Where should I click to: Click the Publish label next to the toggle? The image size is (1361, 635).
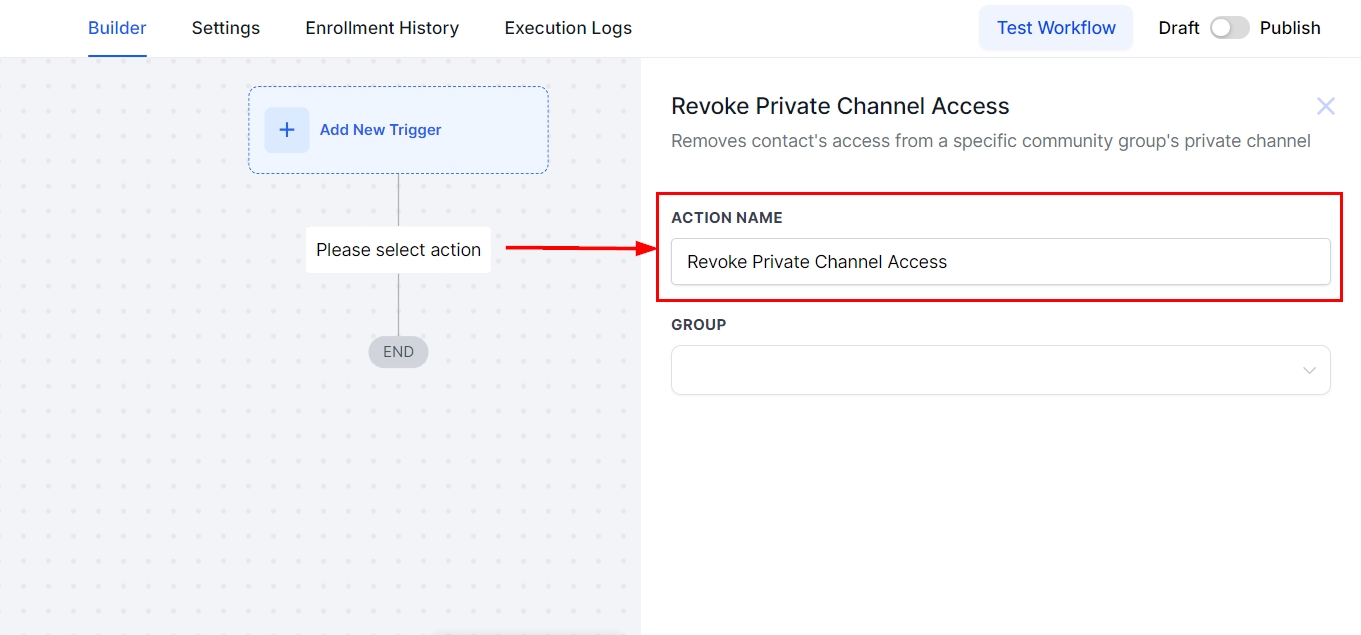(x=1290, y=28)
